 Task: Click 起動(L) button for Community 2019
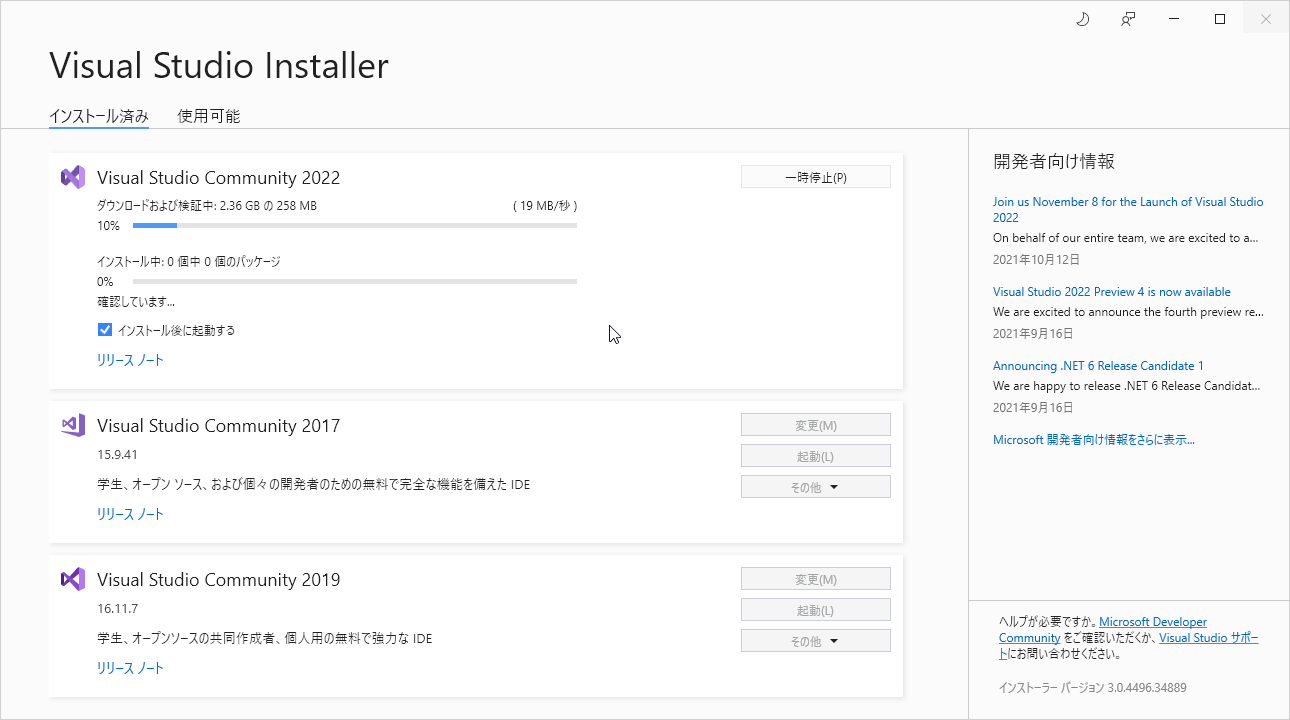(x=815, y=610)
